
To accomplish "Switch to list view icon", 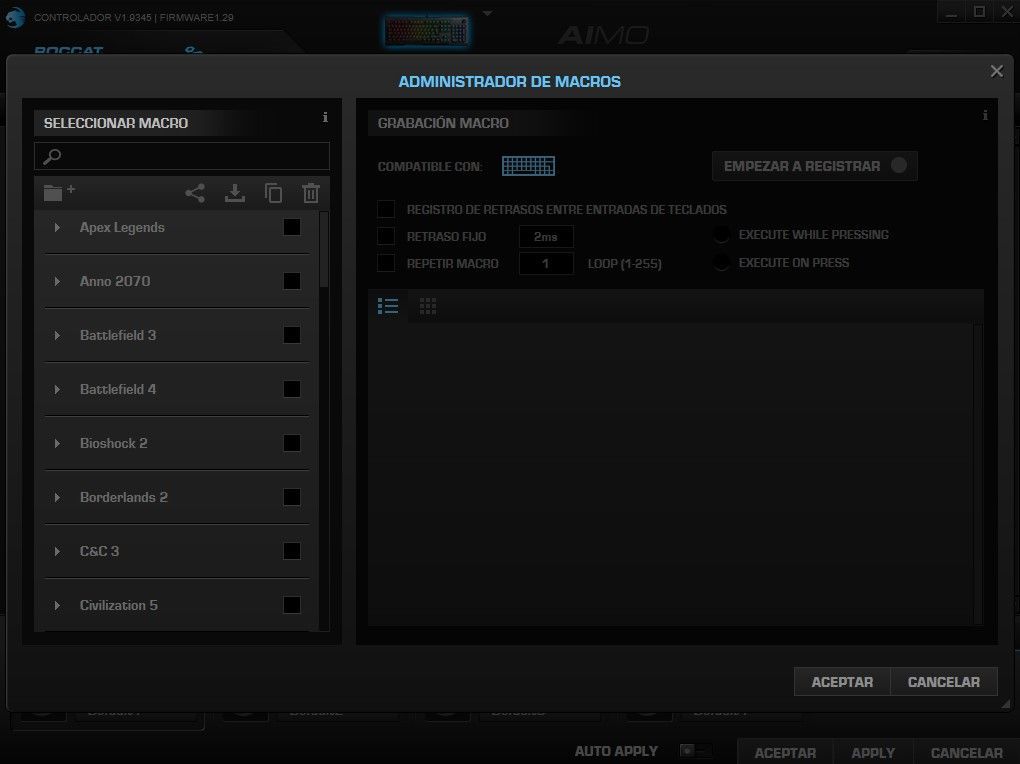I will pos(388,306).
